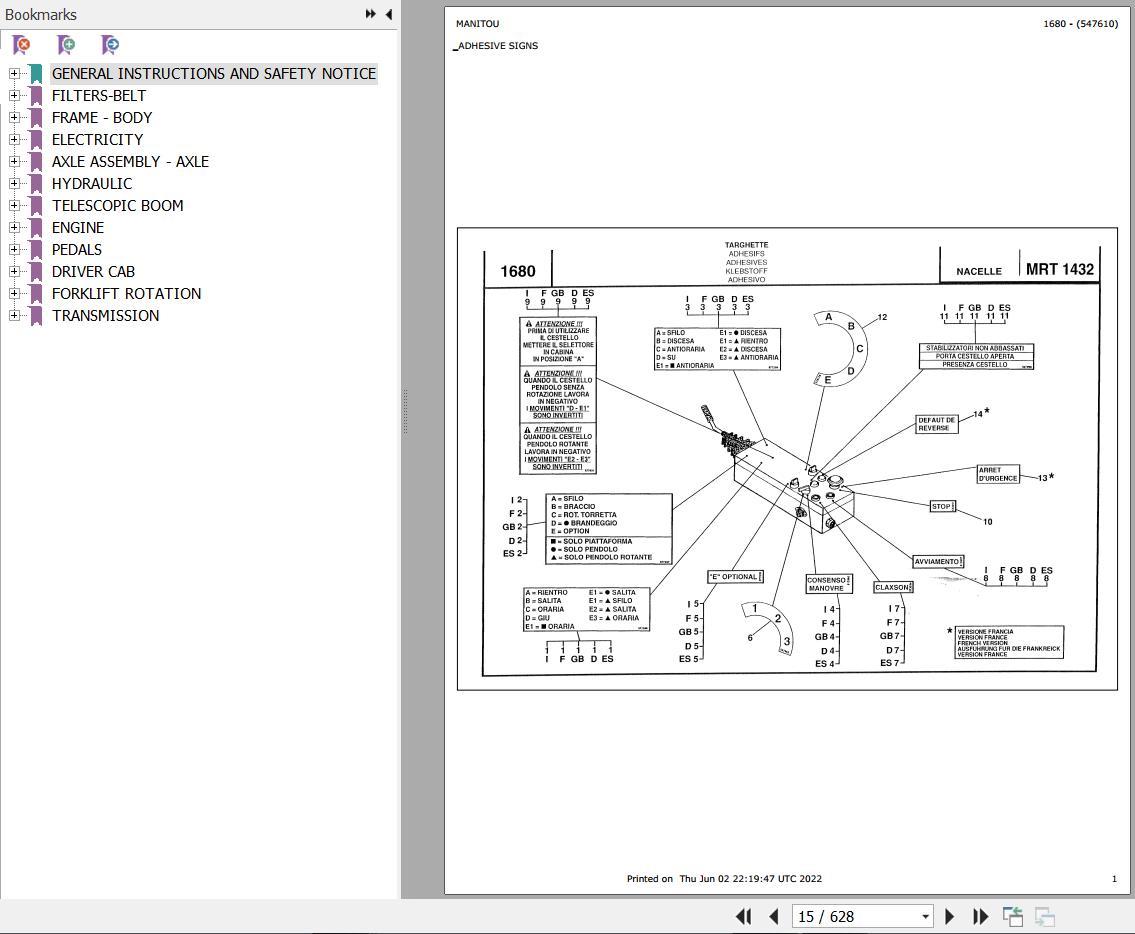
Task: Jump to the FORKLIFT ROTATION bookmark
Action: click(x=126, y=293)
